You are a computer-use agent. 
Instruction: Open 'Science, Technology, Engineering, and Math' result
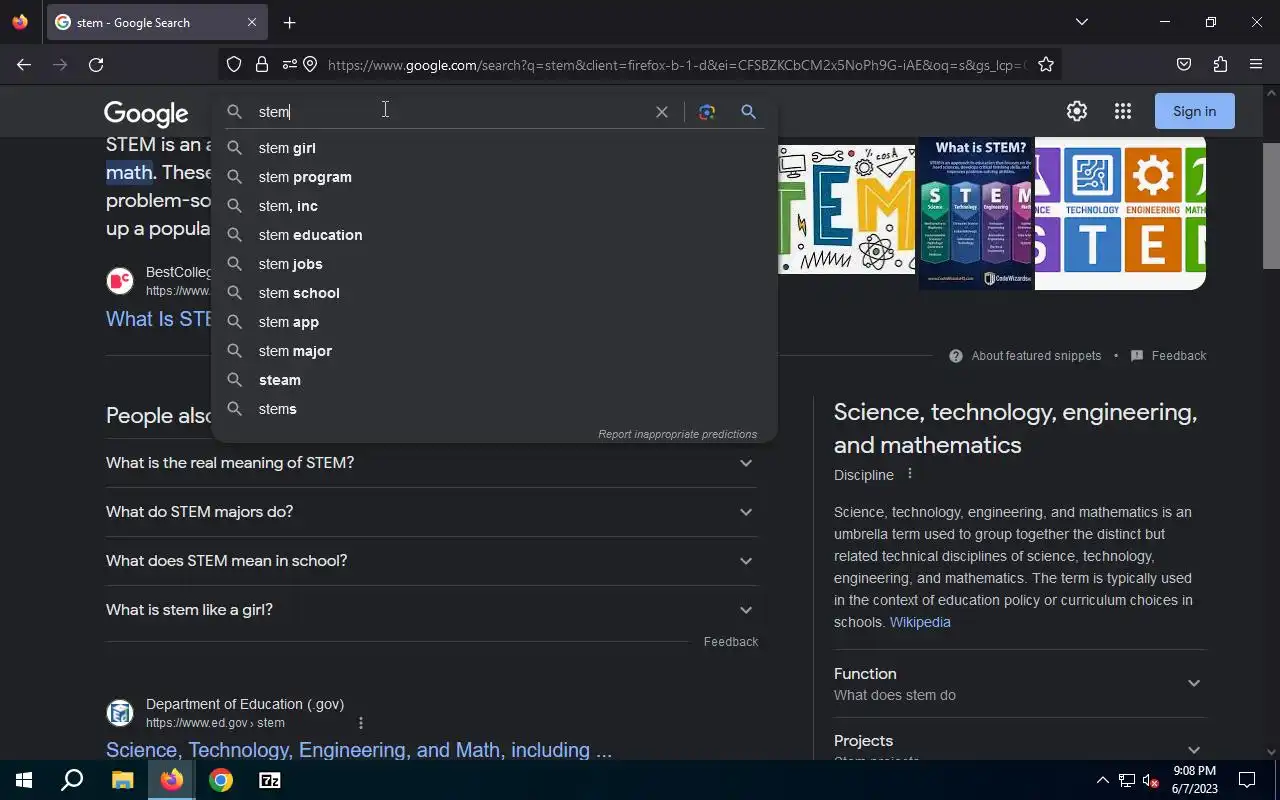[x=359, y=750]
